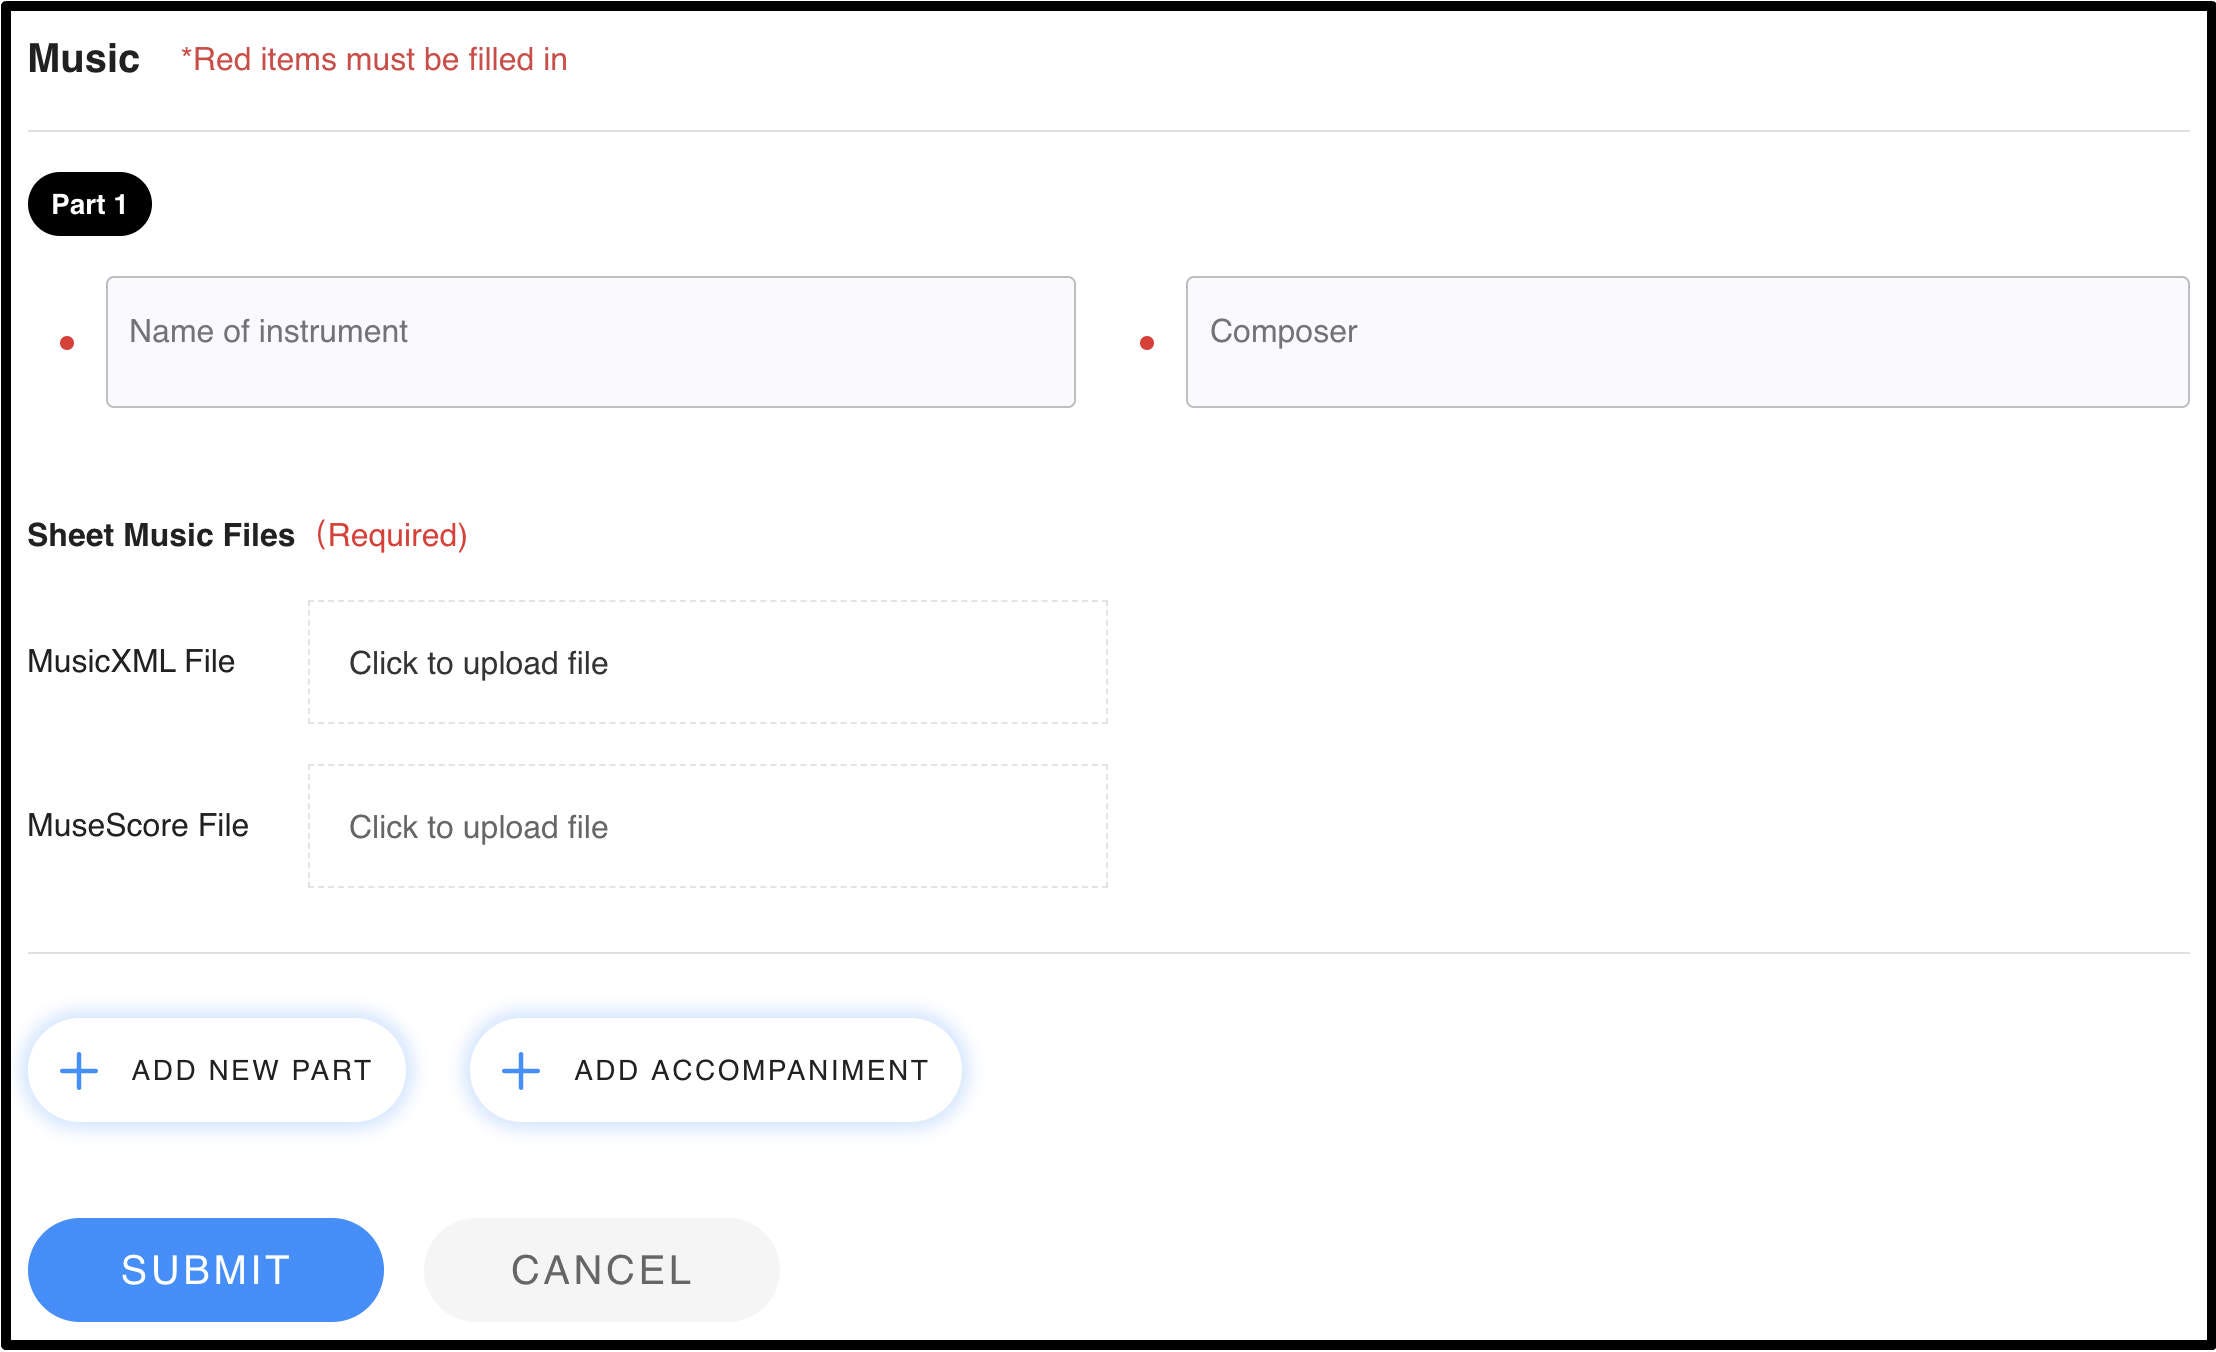Select the Part 1 badge
This screenshot has width=2216, height=1352.
coord(90,204)
